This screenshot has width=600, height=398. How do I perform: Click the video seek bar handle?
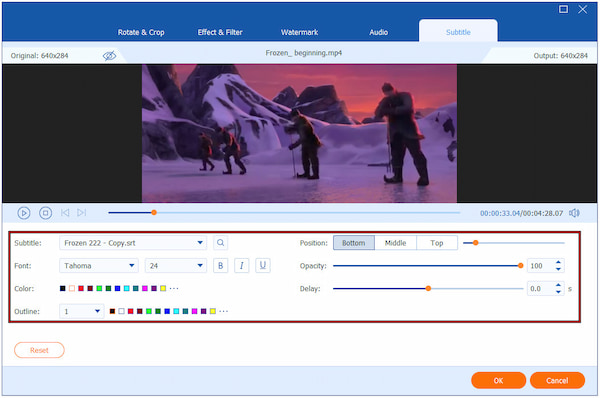[x=154, y=212]
